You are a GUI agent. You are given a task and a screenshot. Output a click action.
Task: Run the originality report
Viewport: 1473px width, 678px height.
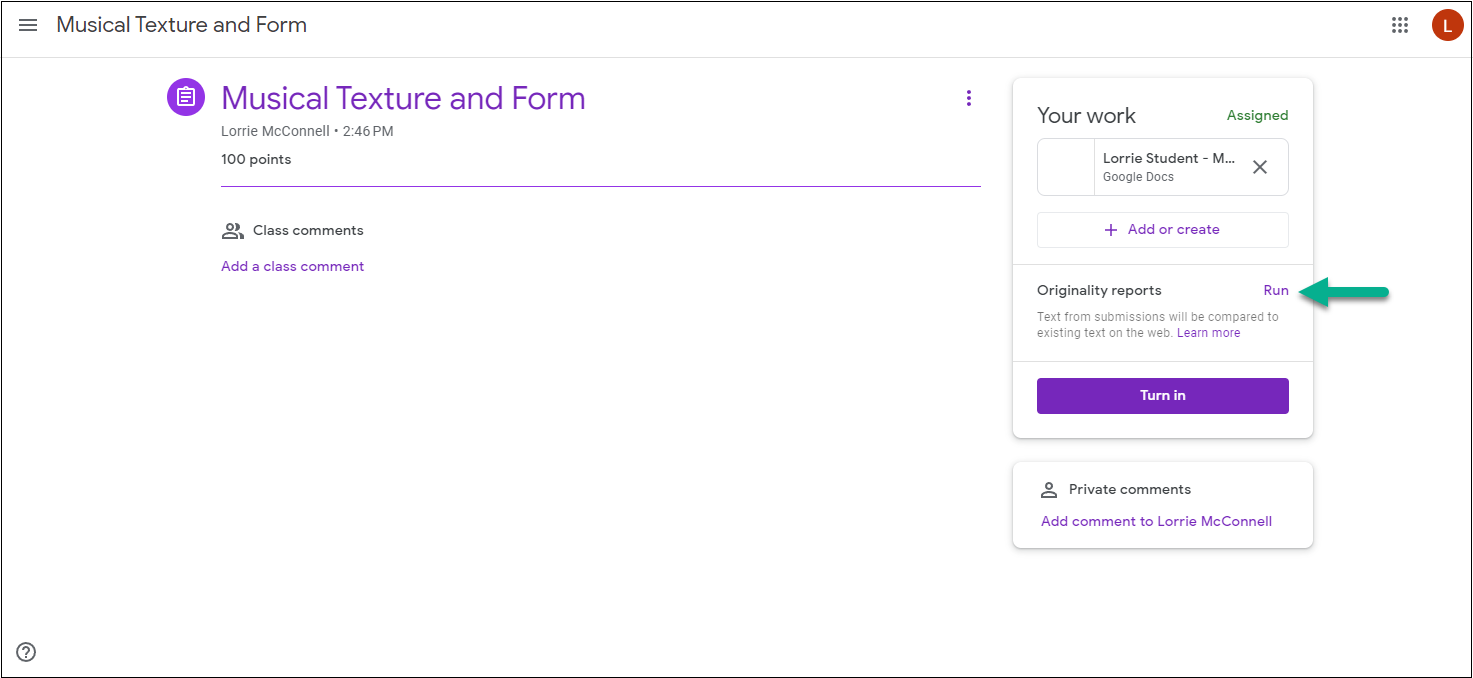[x=1276, y=291]
